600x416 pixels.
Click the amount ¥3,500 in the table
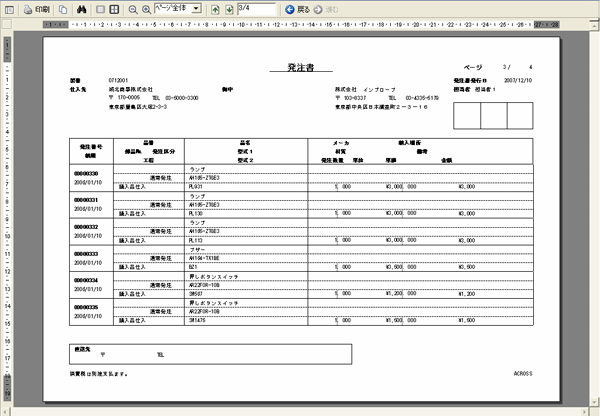pos(466,267)
